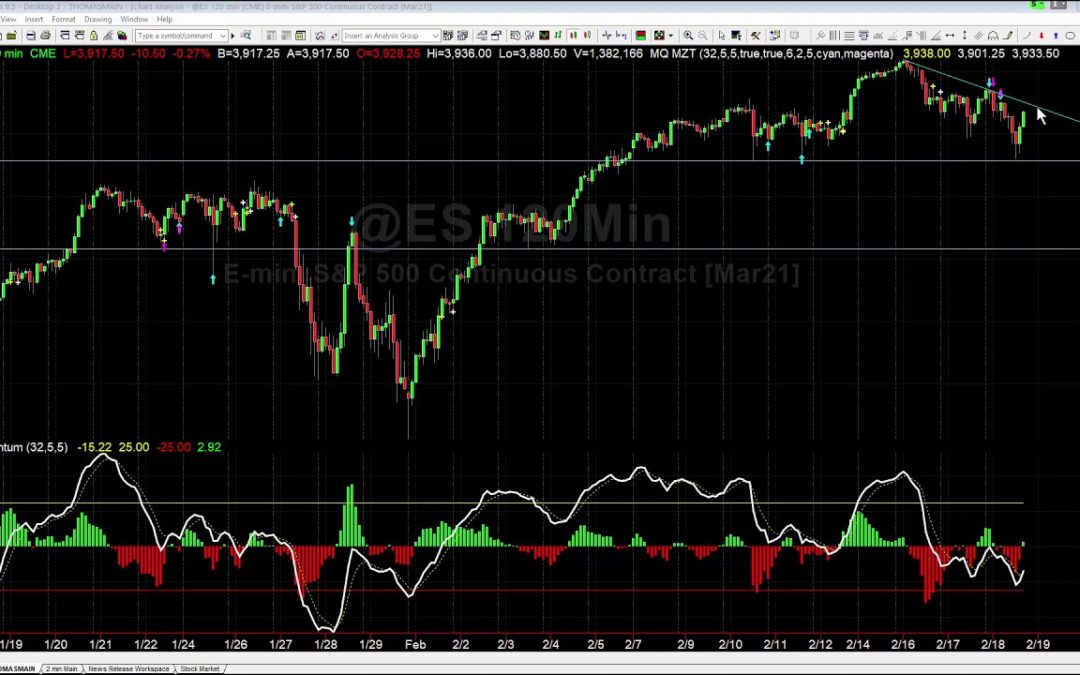
Task: Open the Format menu
Action: coord(64,18)
